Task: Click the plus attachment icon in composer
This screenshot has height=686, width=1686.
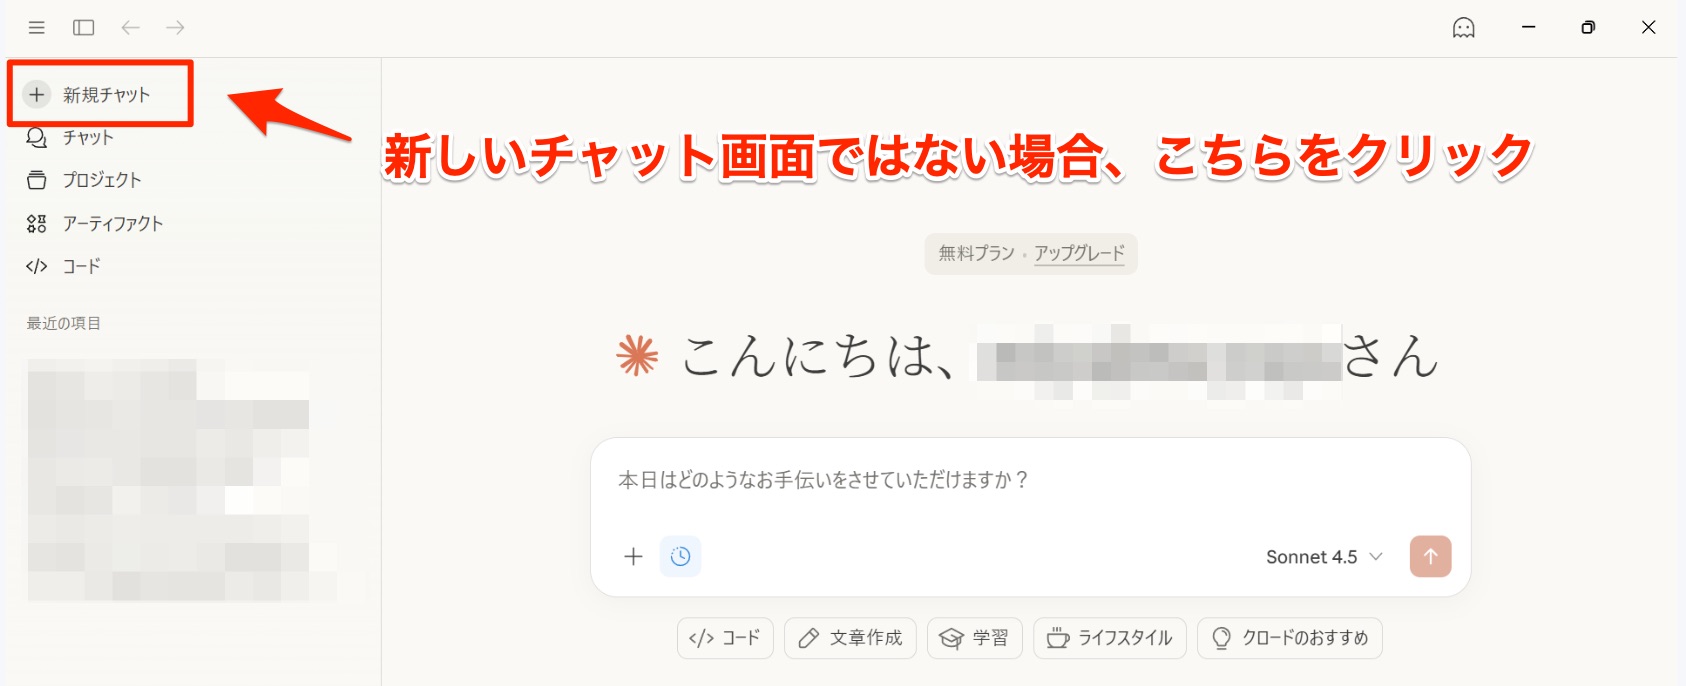Action: point(633,557)
